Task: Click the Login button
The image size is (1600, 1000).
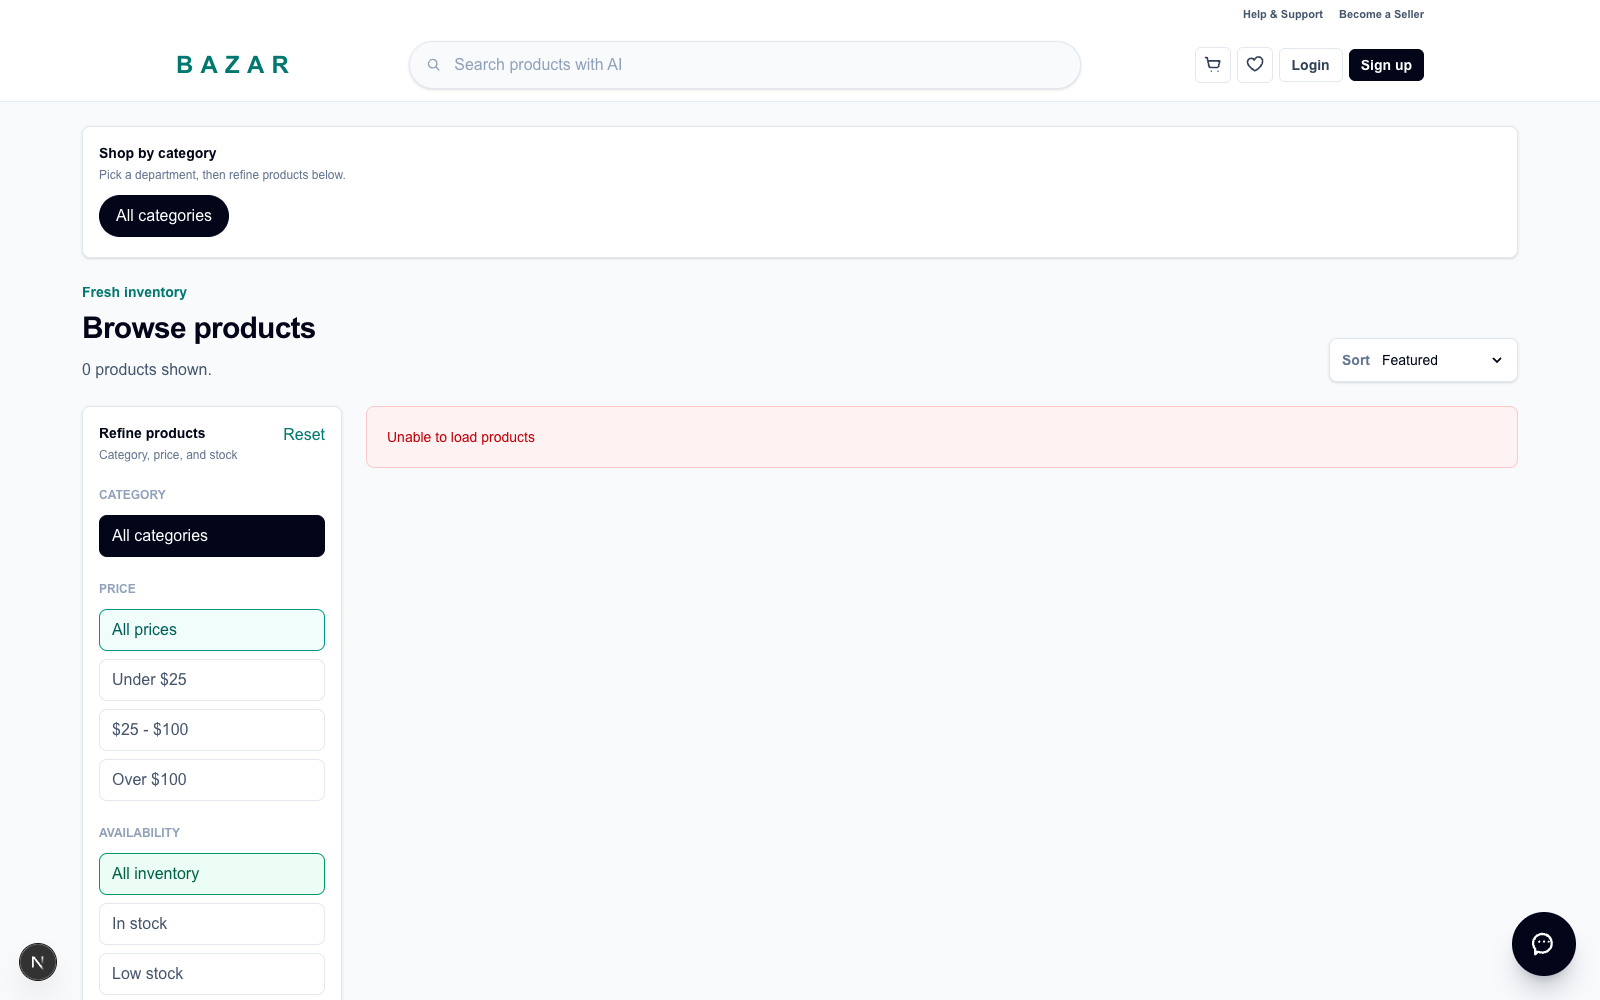Action: 1310,65
